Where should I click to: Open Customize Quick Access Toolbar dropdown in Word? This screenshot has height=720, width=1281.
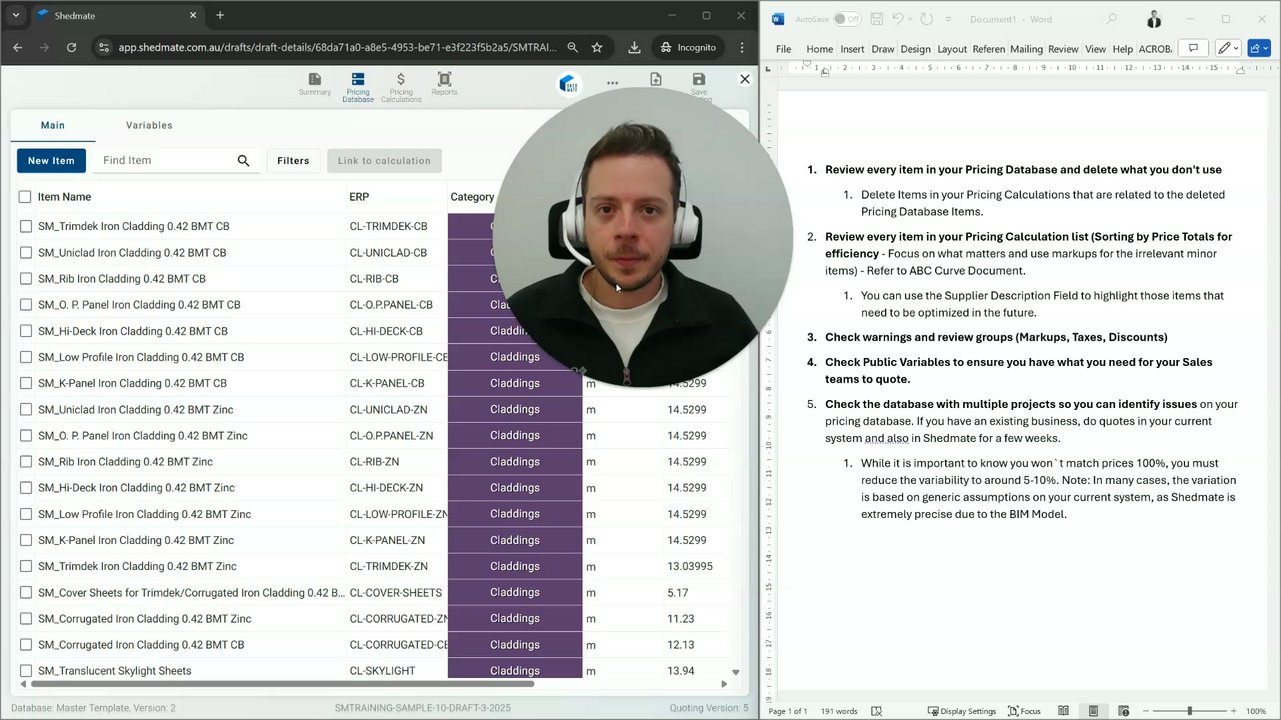pos(949,19)
